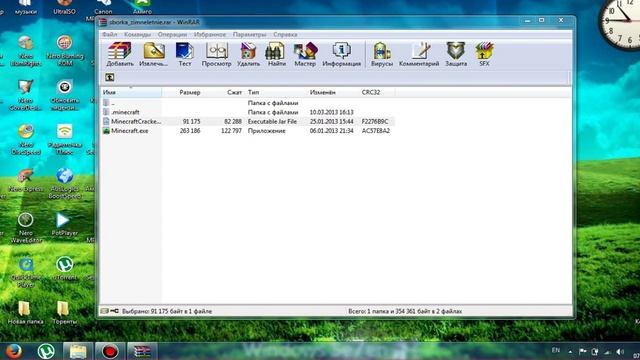Image resolution: width=640 pixels, height=360 pixels.
Task: Open the Параметры menu
Action: click(249, 34)
